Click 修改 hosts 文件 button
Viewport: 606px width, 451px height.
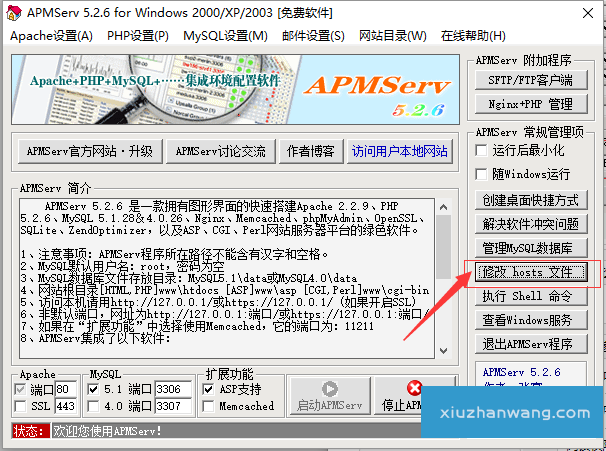tap(531, 272)
